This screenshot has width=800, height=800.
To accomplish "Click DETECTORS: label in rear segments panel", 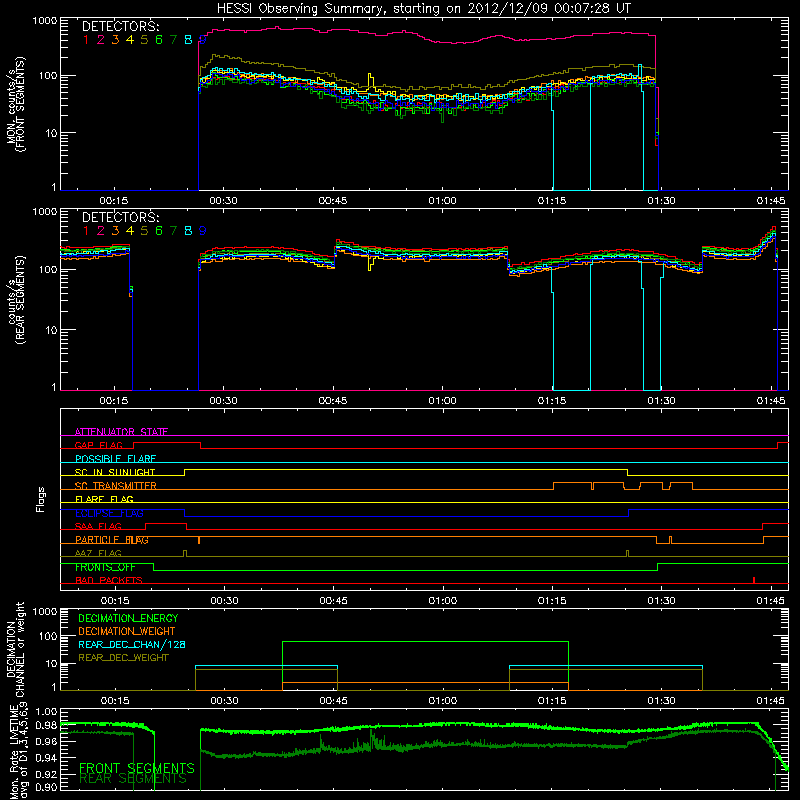I will click(120, 217).
